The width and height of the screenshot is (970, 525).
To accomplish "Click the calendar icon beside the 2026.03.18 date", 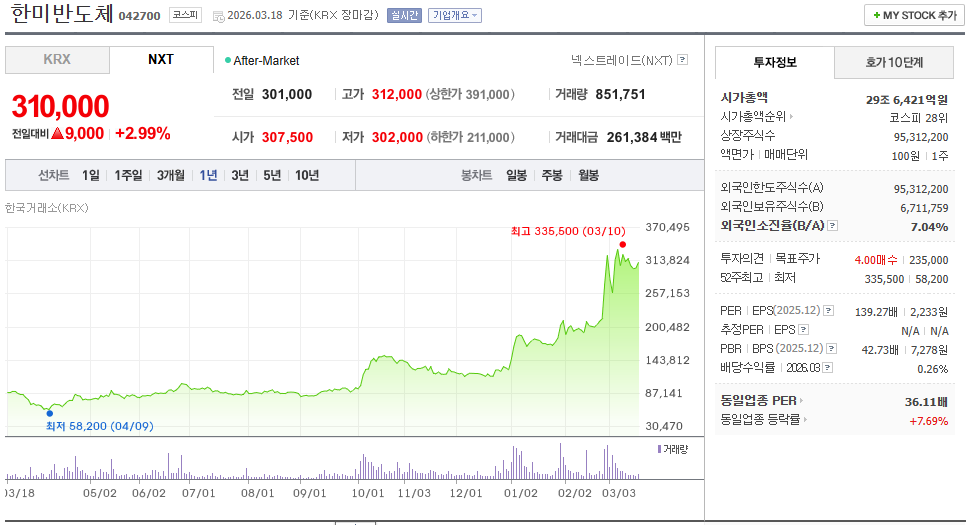I will pyautogui.click(x=218, y=17).
